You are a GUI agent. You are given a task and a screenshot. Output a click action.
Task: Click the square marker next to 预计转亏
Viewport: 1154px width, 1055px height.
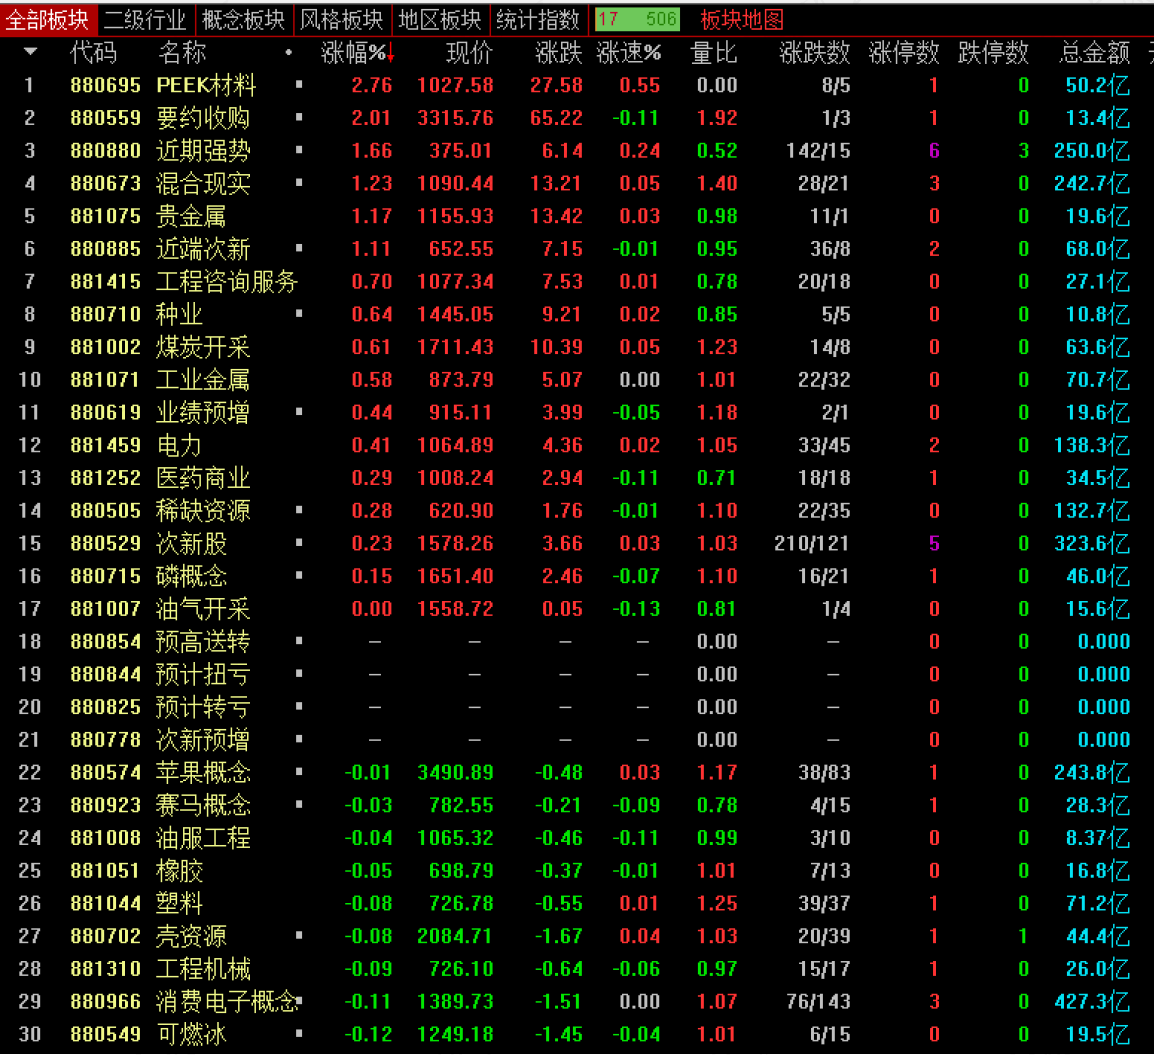point(299,706)
